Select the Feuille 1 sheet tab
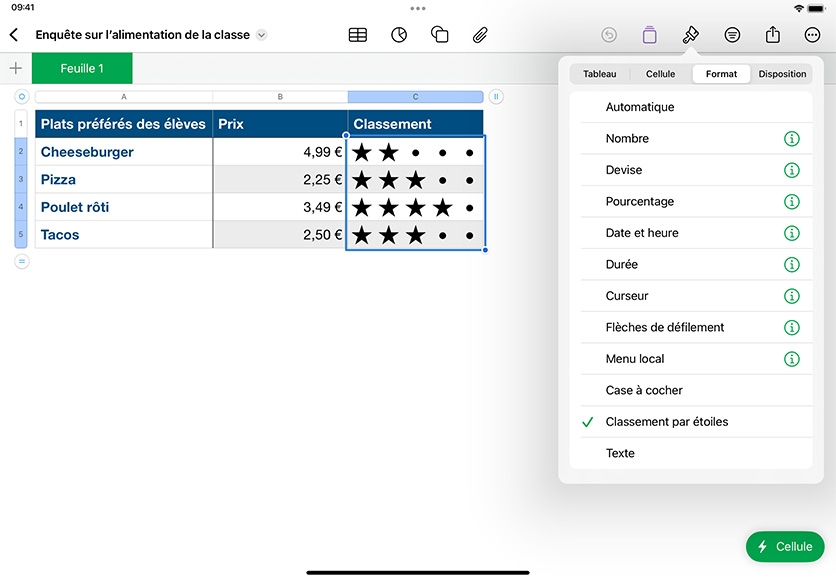 click(x=82, y=68)
